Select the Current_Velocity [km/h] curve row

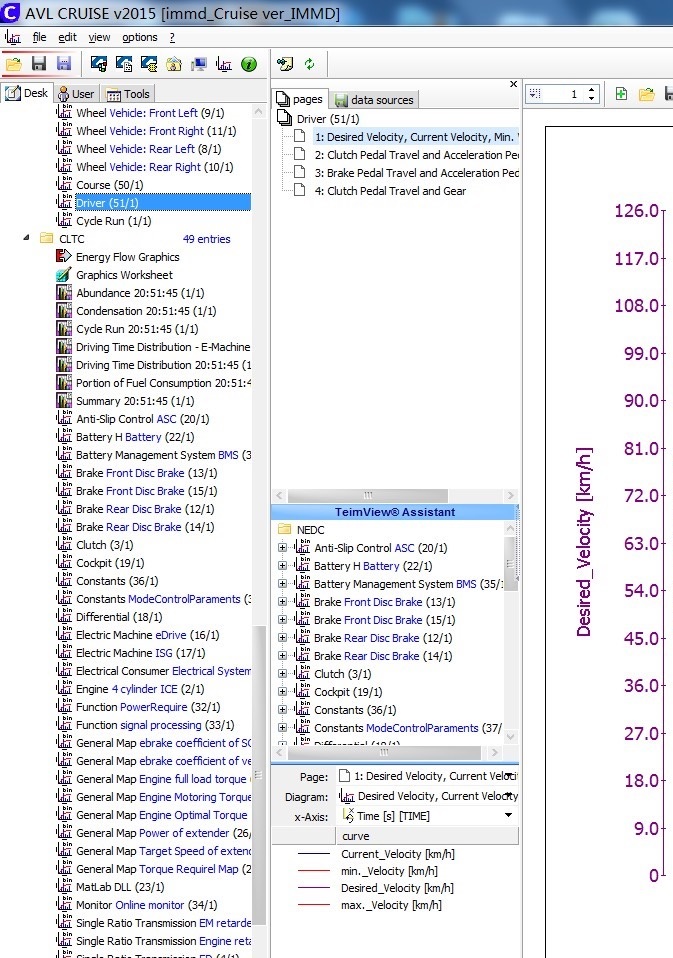395,854
